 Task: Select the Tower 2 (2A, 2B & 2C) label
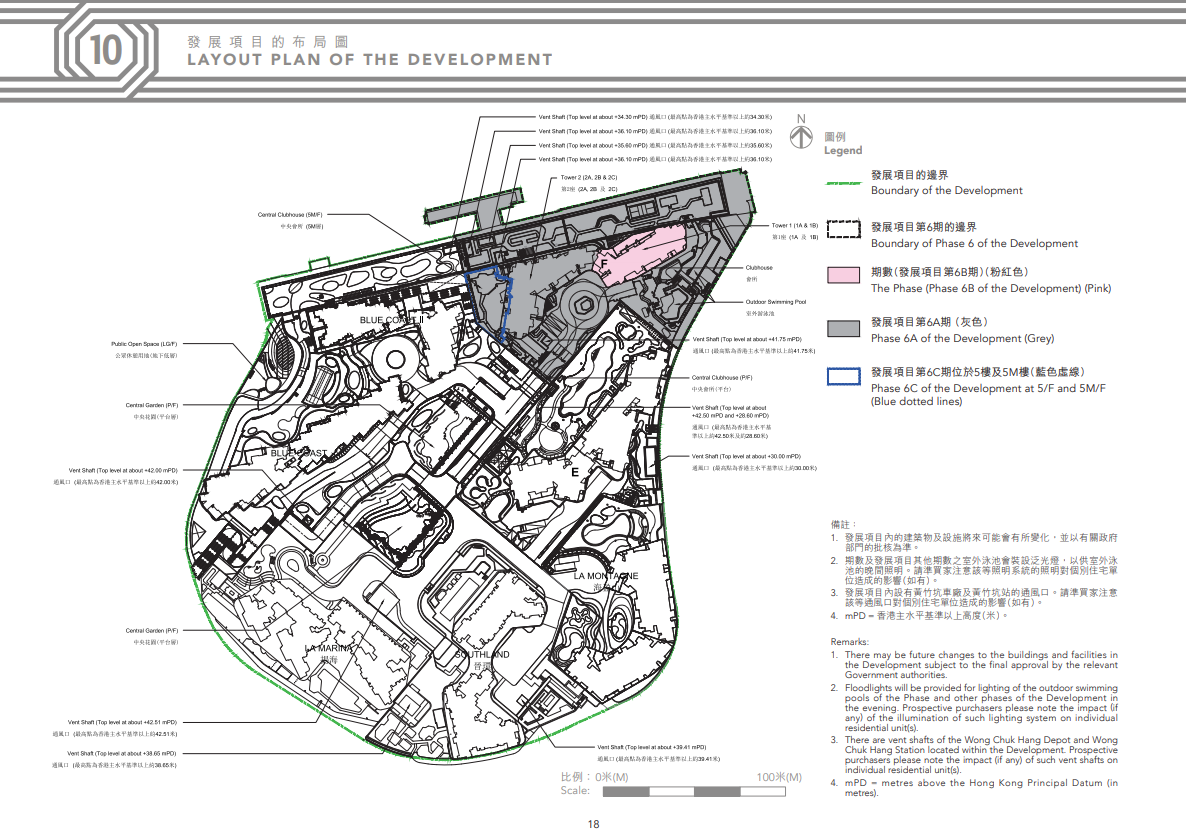[x=589, y=177]
